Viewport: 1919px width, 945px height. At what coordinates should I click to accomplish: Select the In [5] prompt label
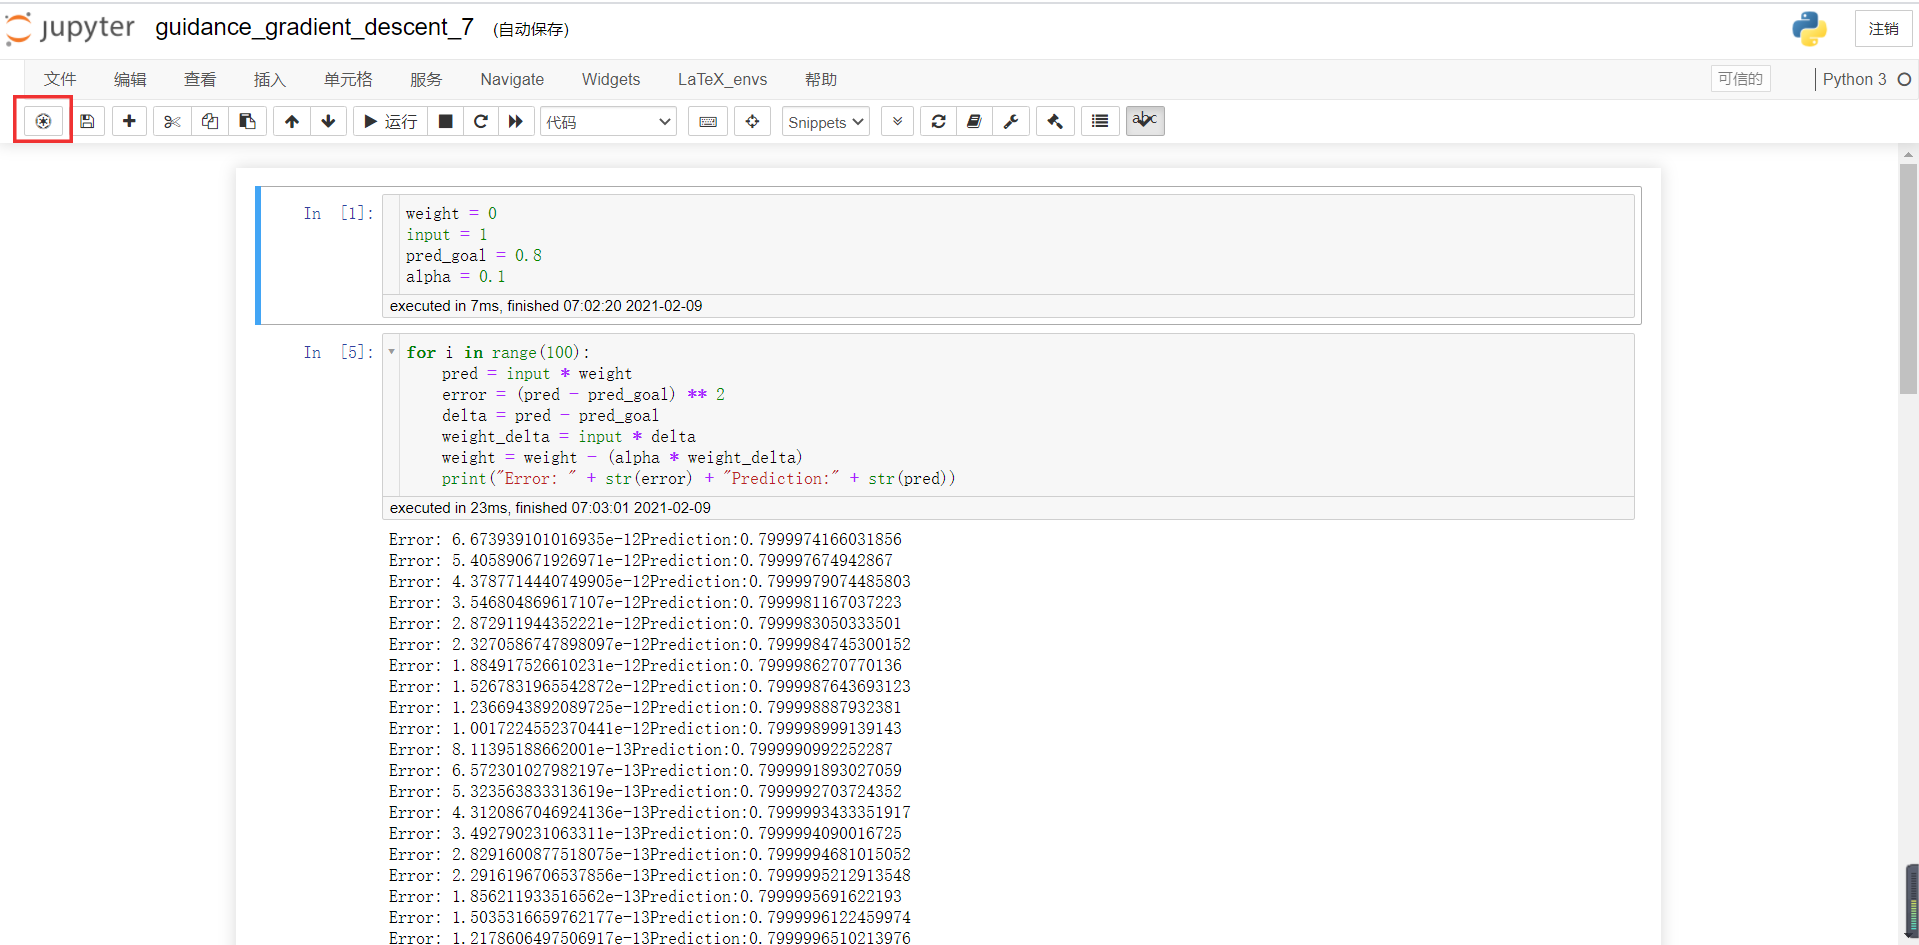click(338, 352)
